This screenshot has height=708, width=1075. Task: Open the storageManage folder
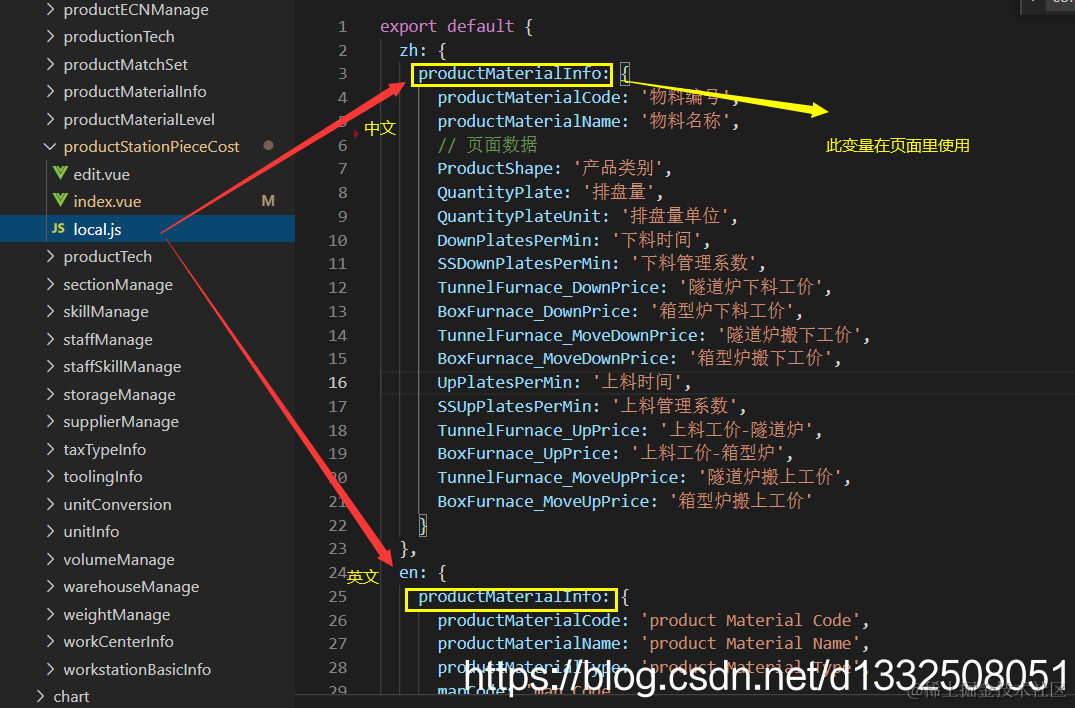click(x=119, y=394)
